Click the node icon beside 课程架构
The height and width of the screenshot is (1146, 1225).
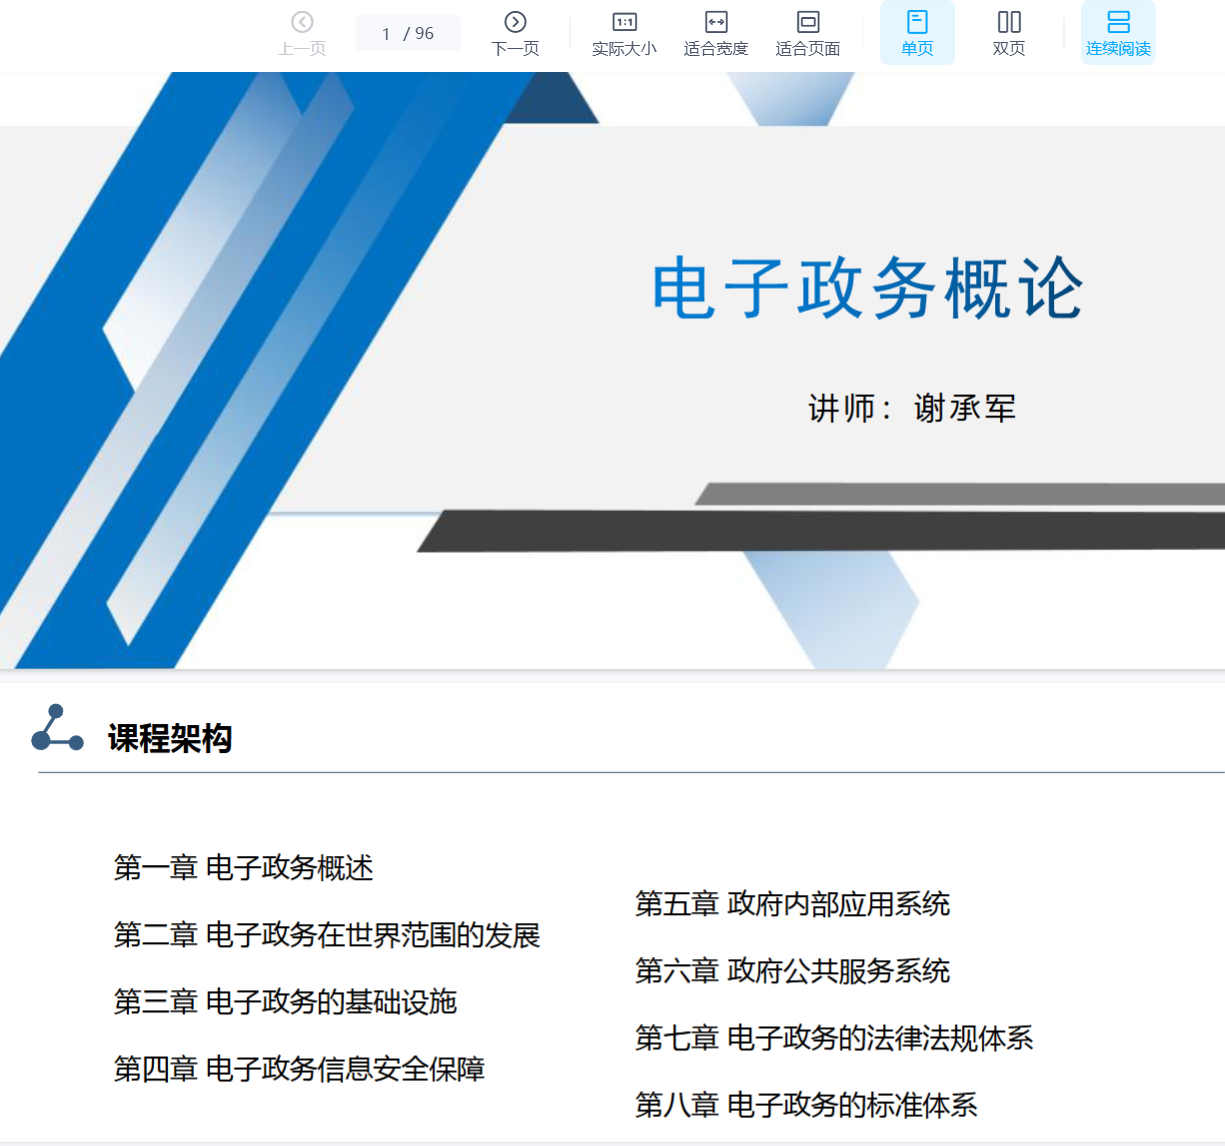click(57, 729)
